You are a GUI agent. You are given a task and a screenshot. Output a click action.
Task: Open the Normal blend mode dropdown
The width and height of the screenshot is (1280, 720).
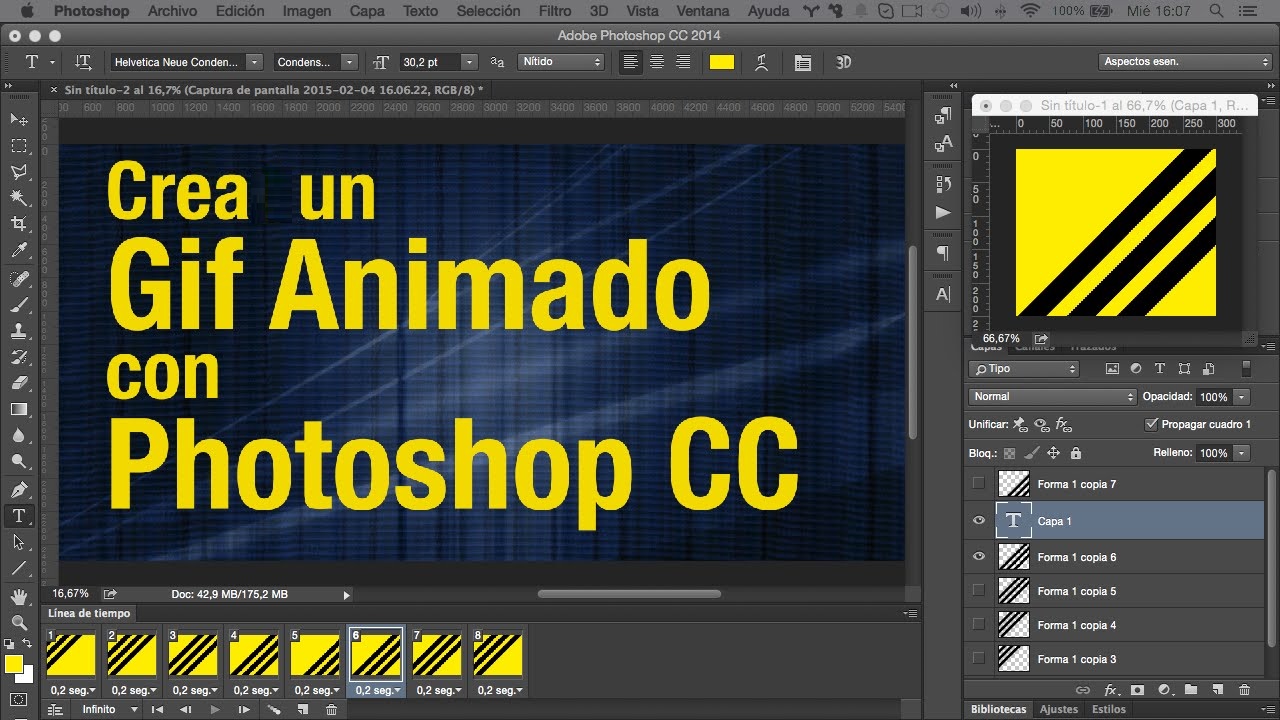pos(1053,397)
